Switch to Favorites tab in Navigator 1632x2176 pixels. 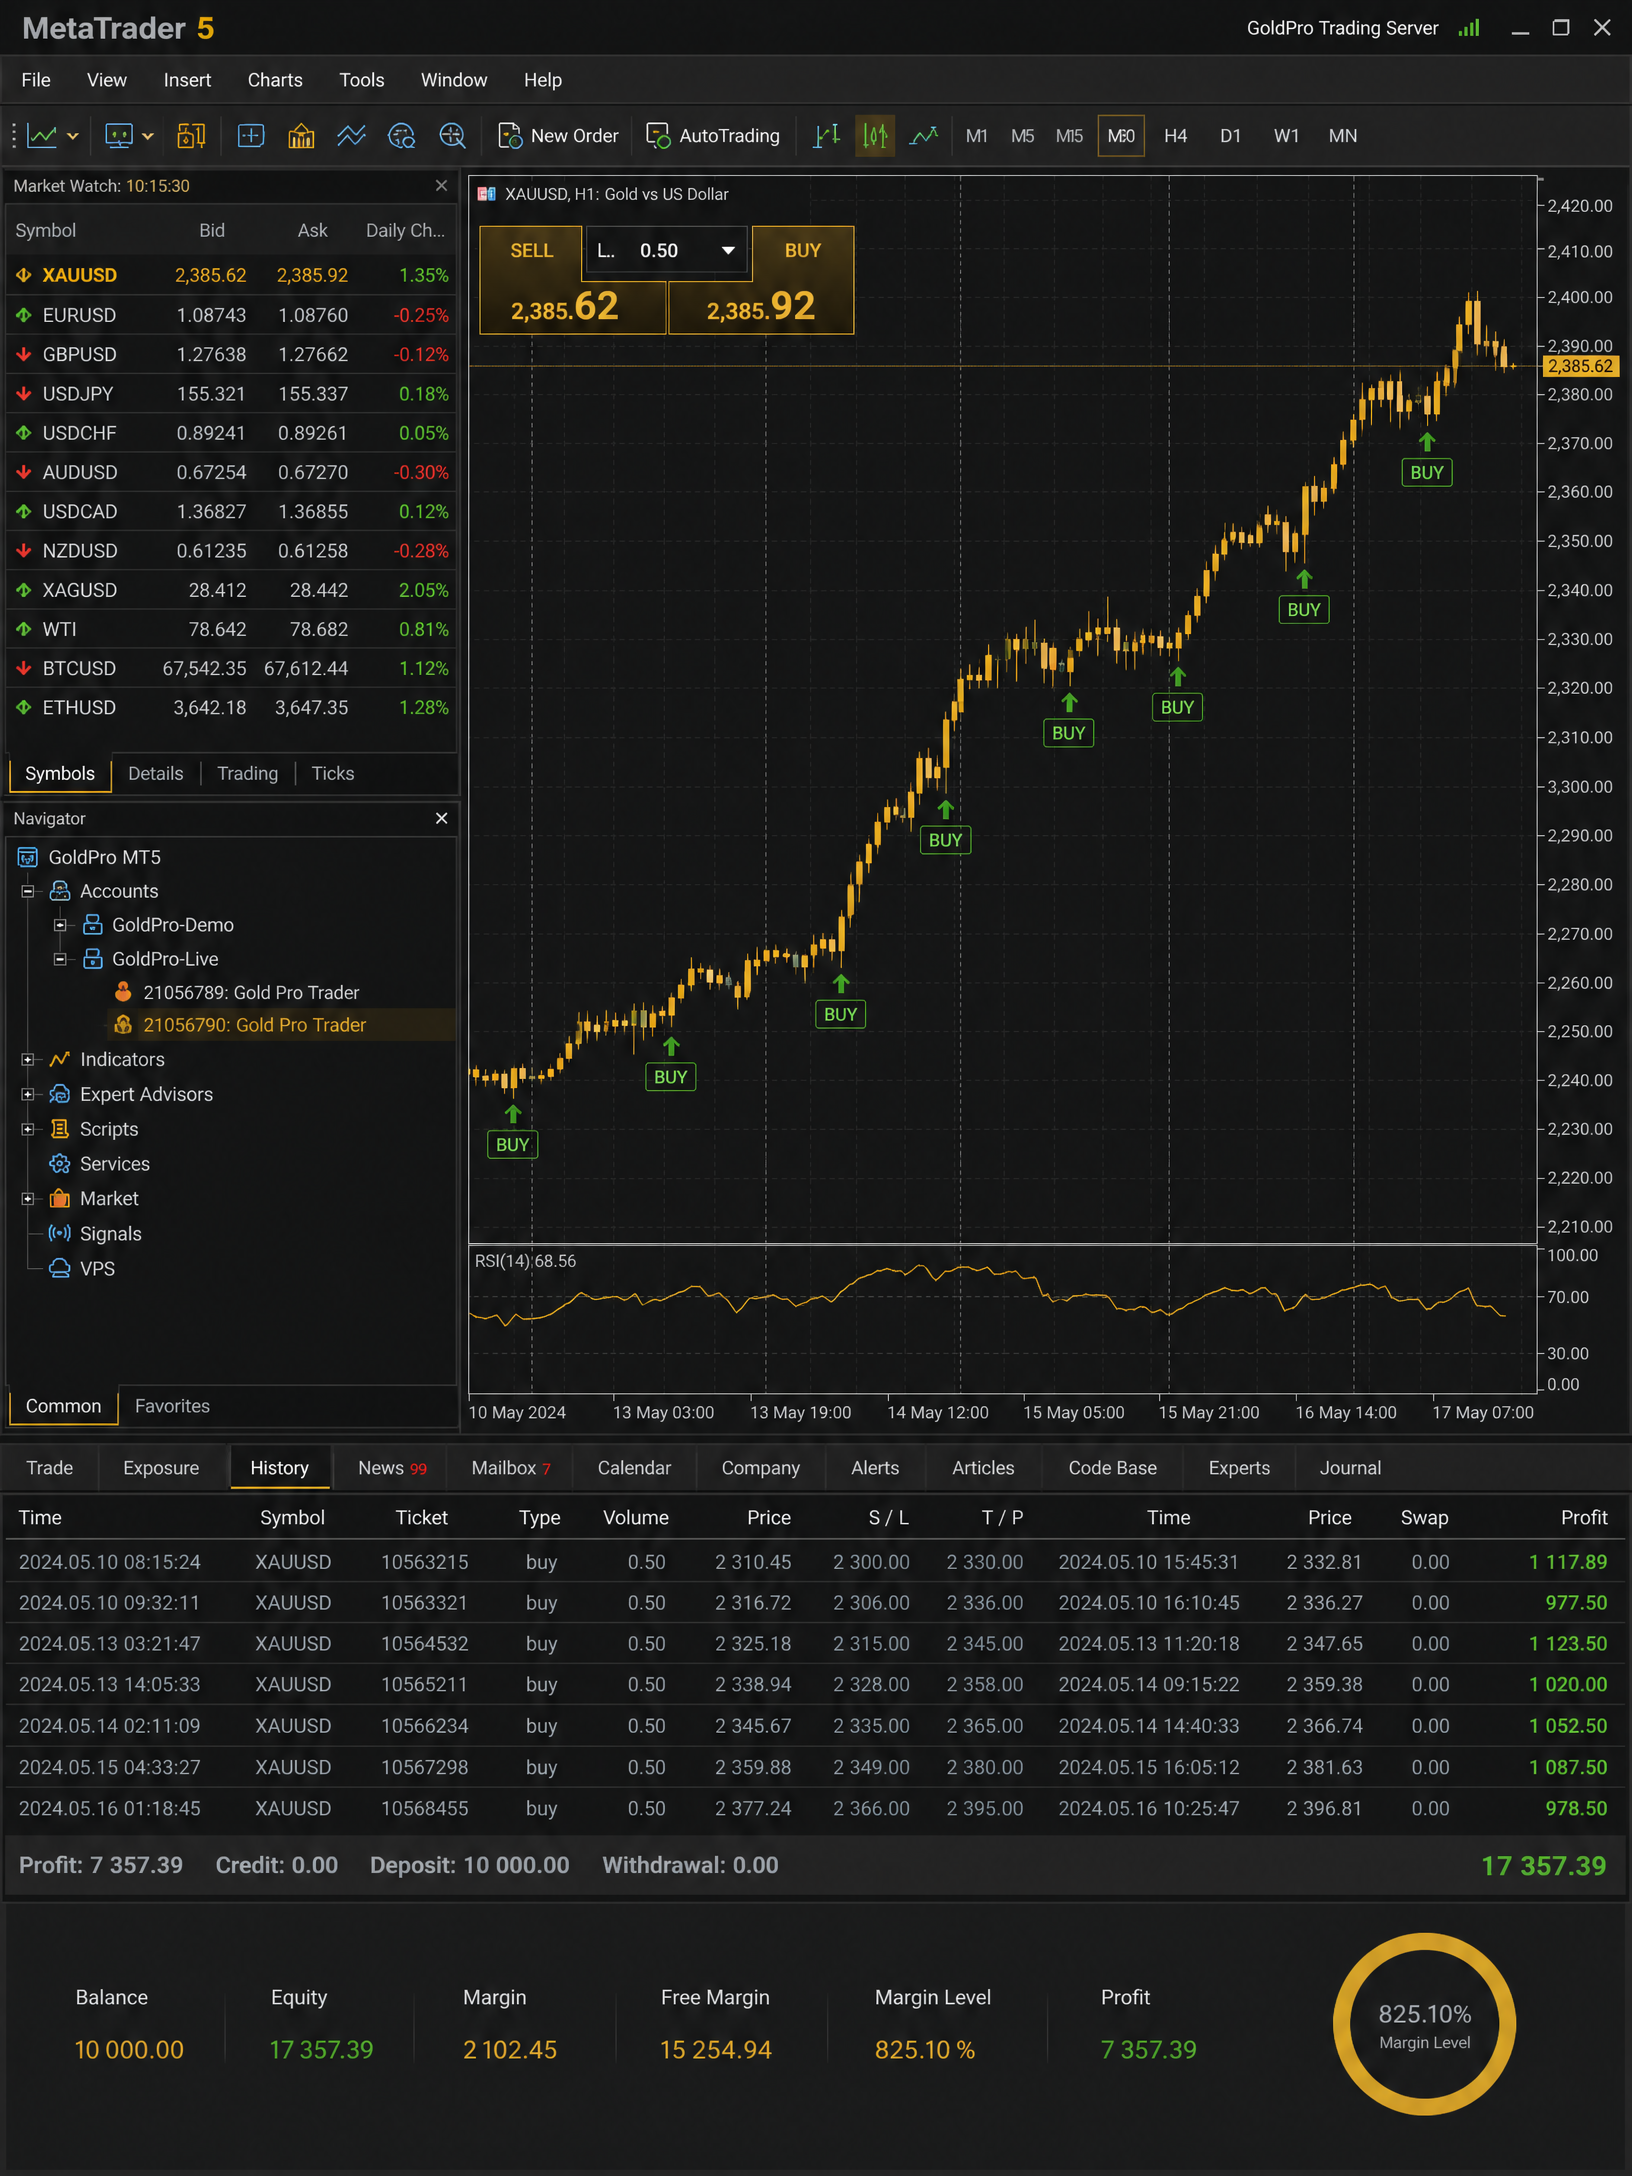[x=172, y=1406]
